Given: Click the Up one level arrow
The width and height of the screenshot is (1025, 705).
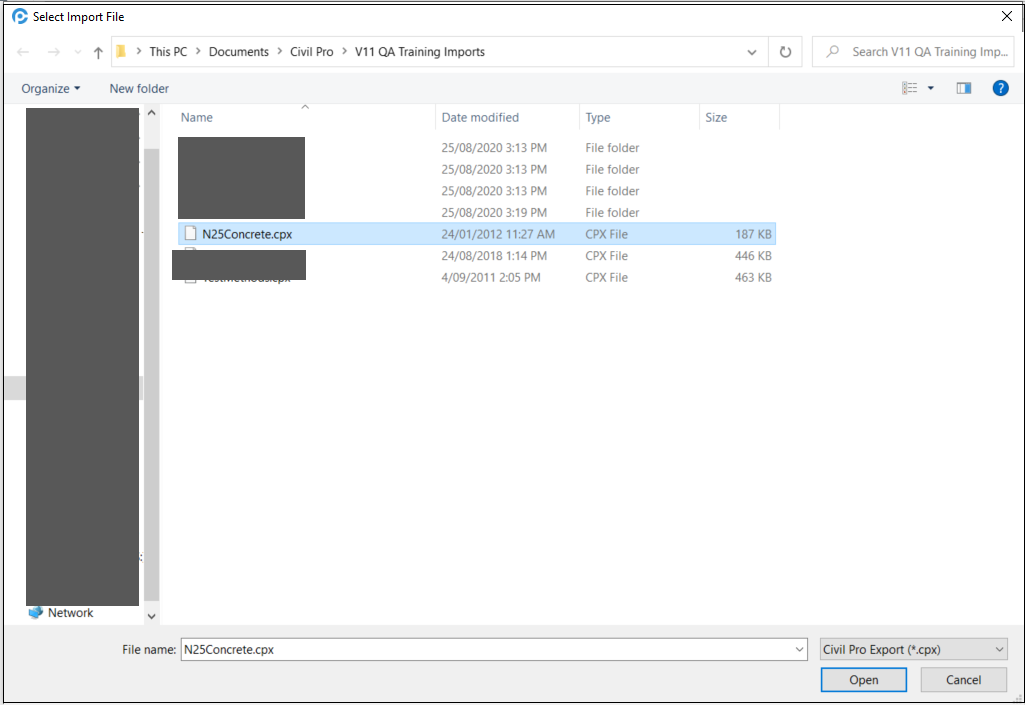Looking at the screenshot, I should click(98, 52).
